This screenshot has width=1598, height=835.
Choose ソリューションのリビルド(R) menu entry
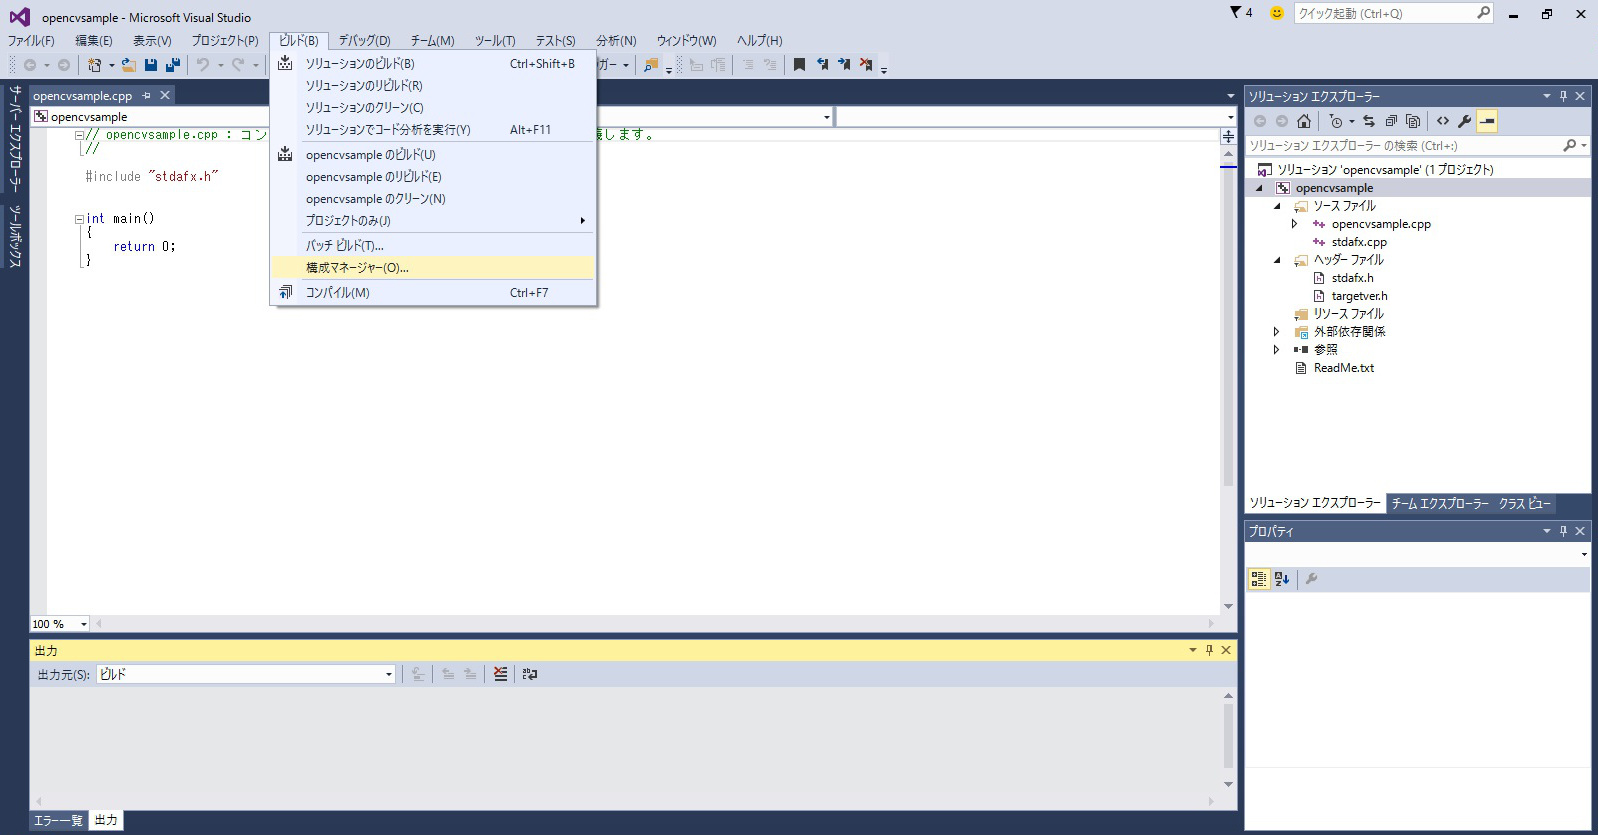tap(364, 86)
